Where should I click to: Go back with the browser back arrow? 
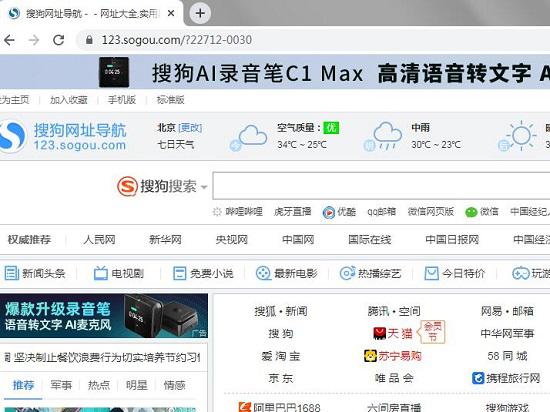(x=9, y=40)
